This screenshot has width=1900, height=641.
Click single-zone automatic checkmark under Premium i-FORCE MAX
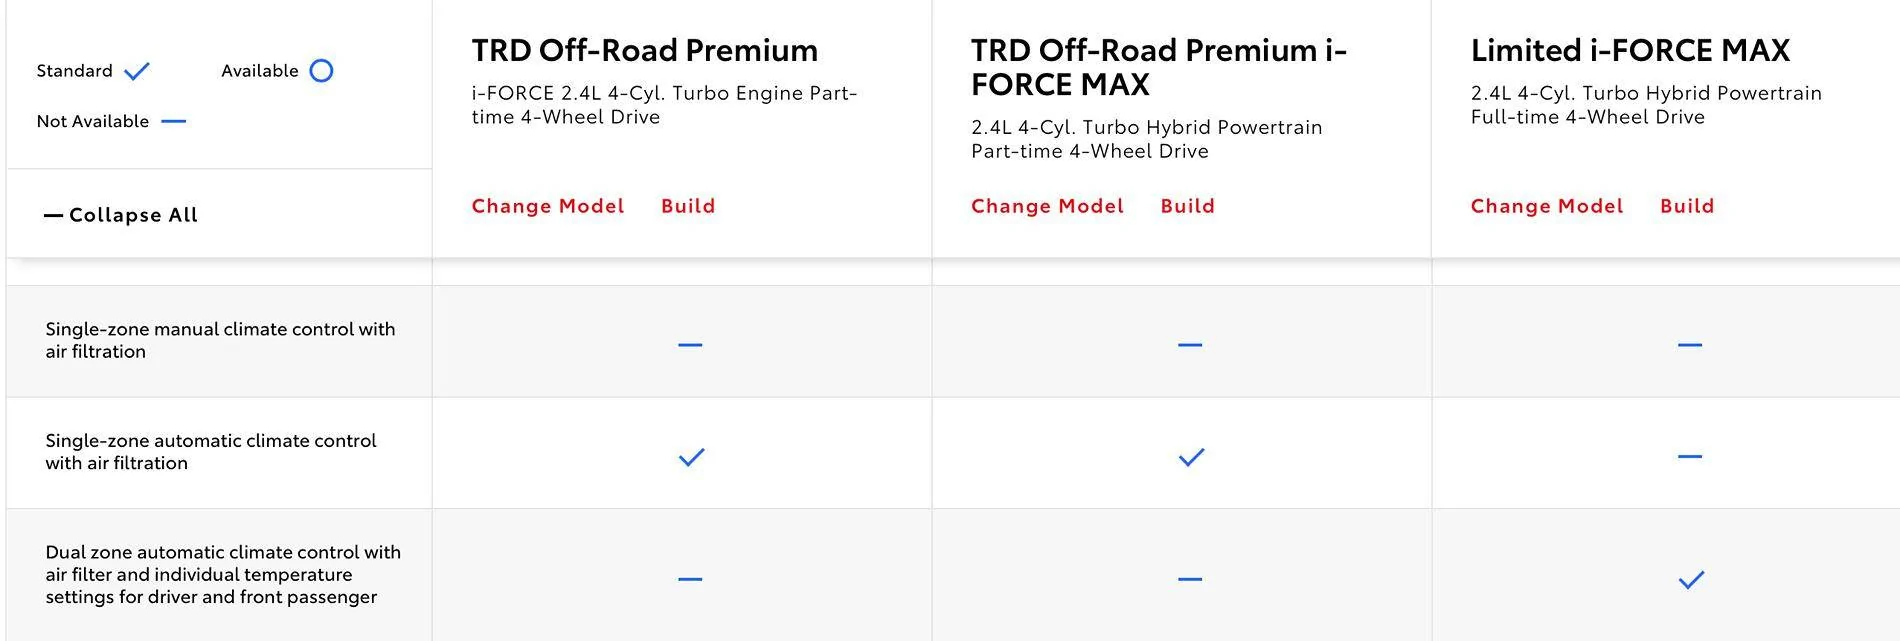[1190, 457]
